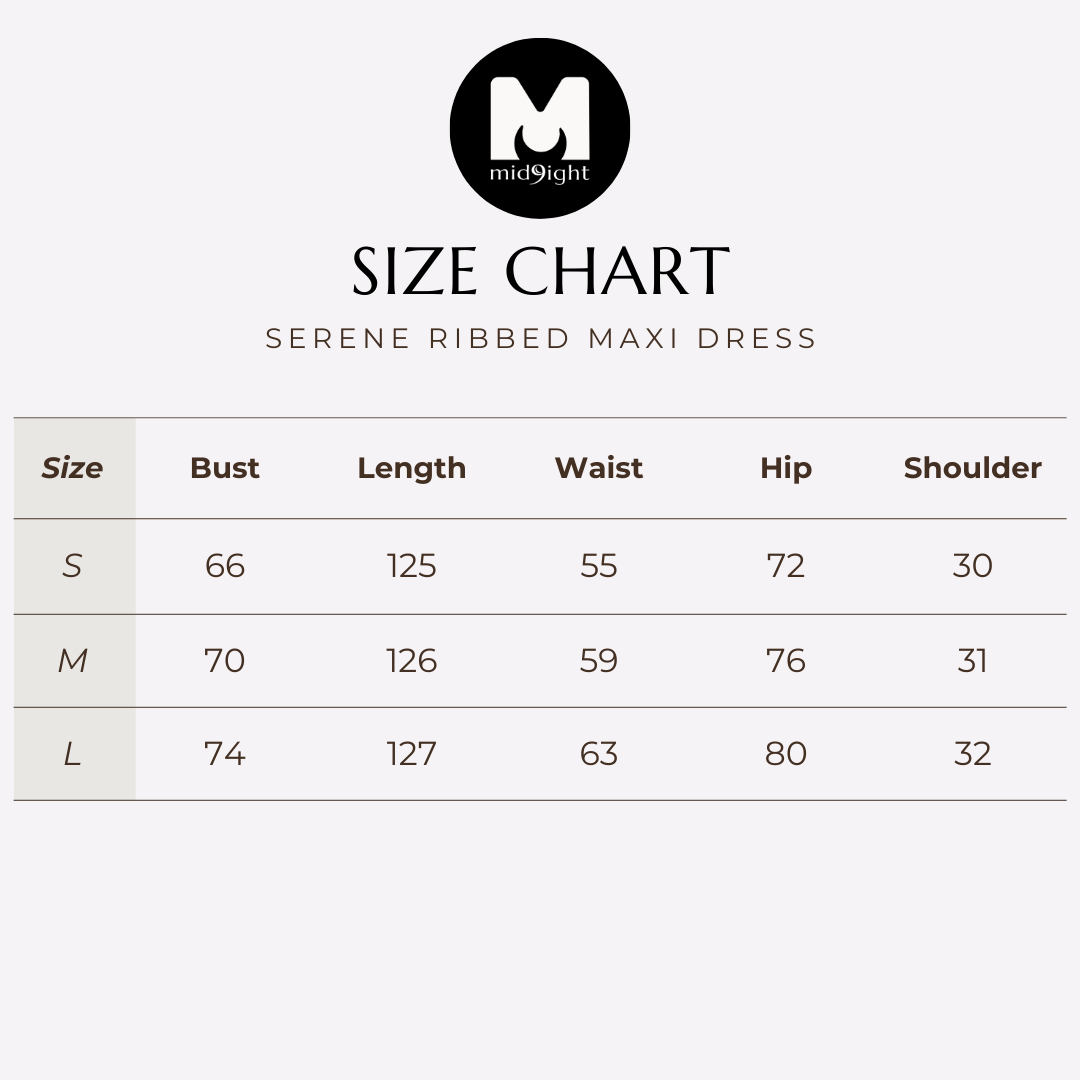Click bust value 66 for size S

click(225, 566)
